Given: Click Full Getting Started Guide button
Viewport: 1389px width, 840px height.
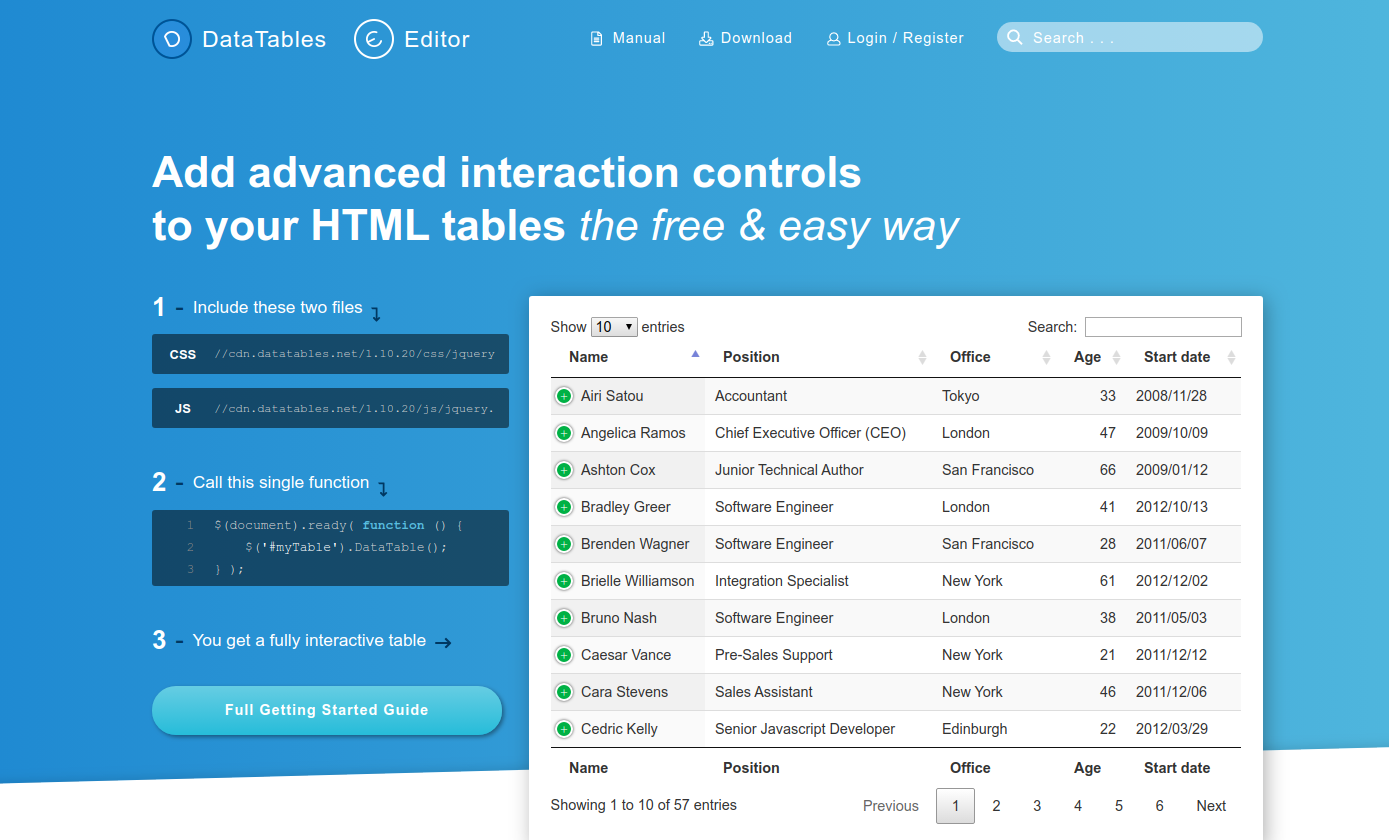Looking at the screenshot, I should [x=327, y=710].
